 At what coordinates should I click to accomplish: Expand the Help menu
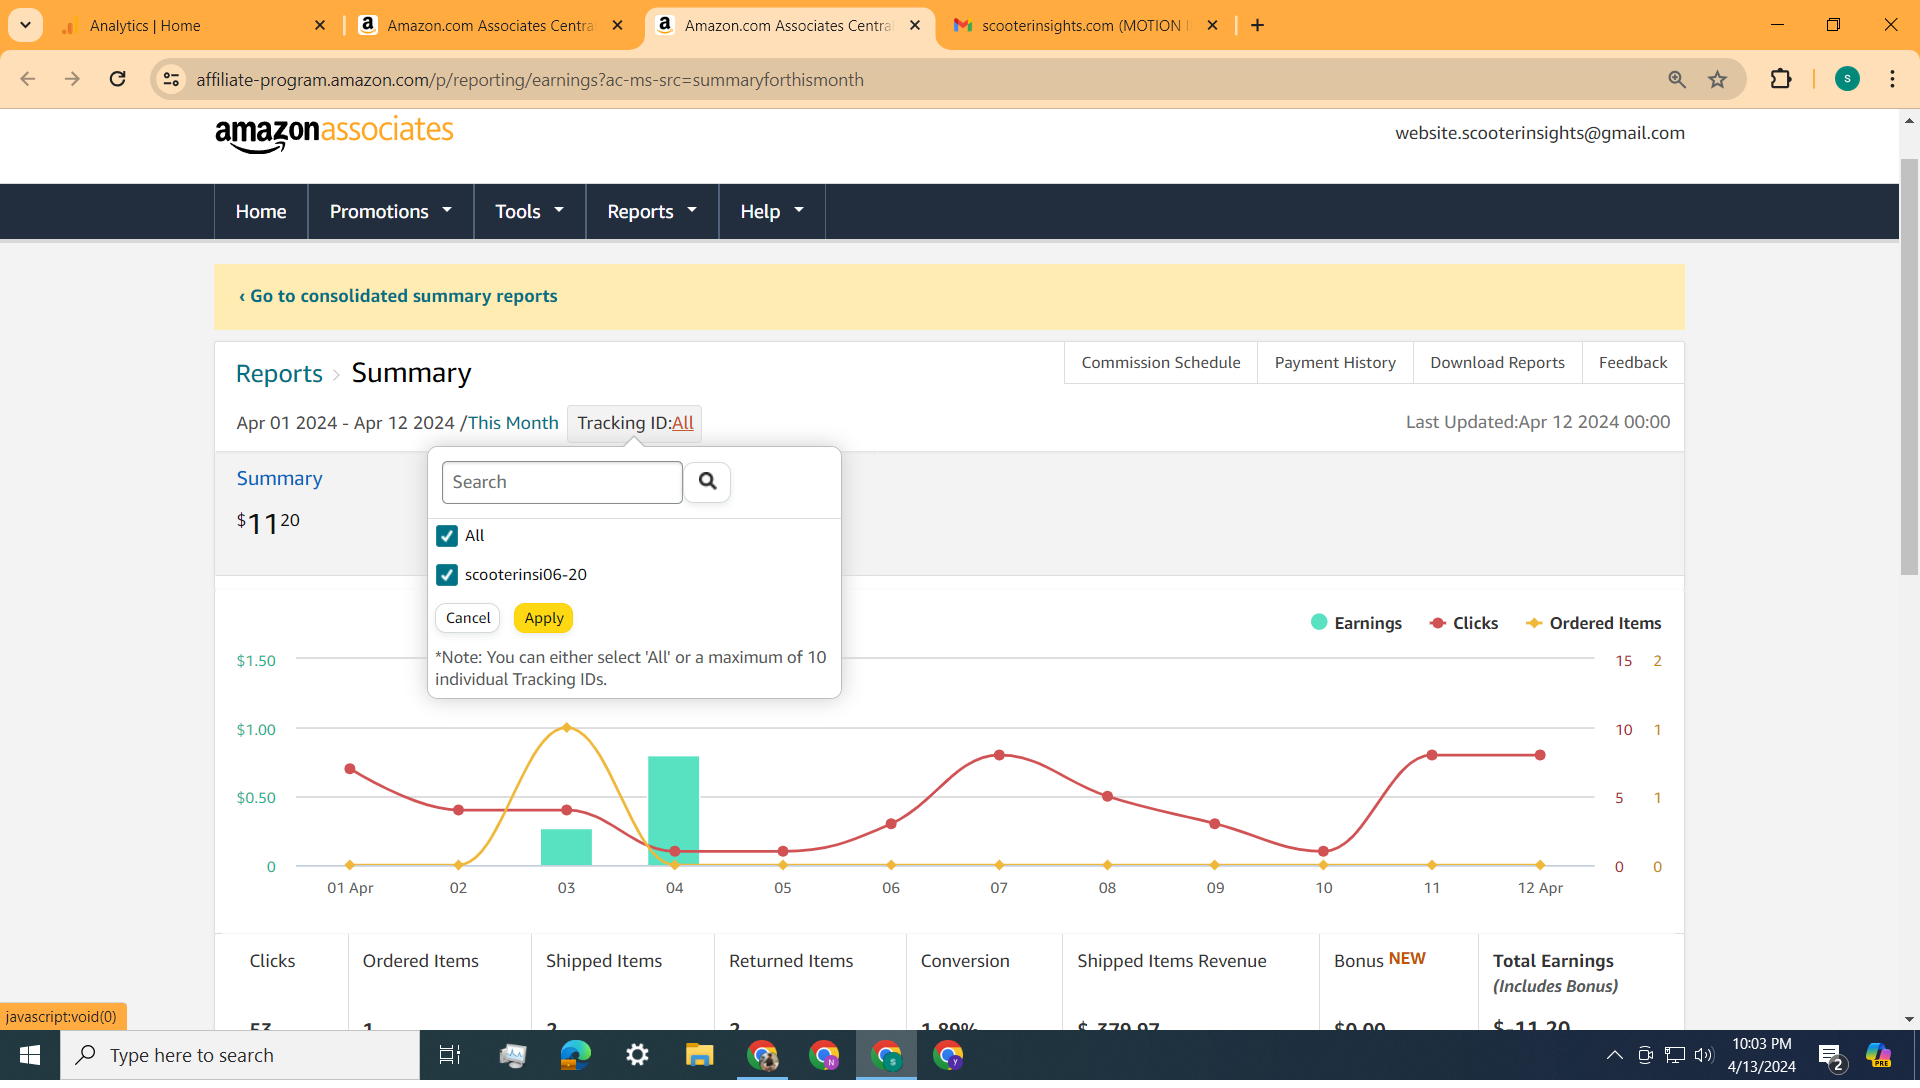[771, 211]
